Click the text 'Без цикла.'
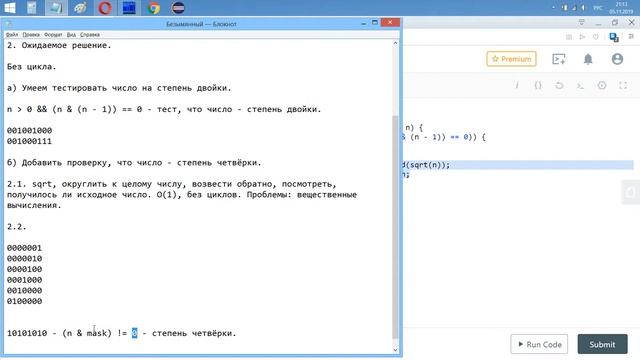 click(31, 67)
